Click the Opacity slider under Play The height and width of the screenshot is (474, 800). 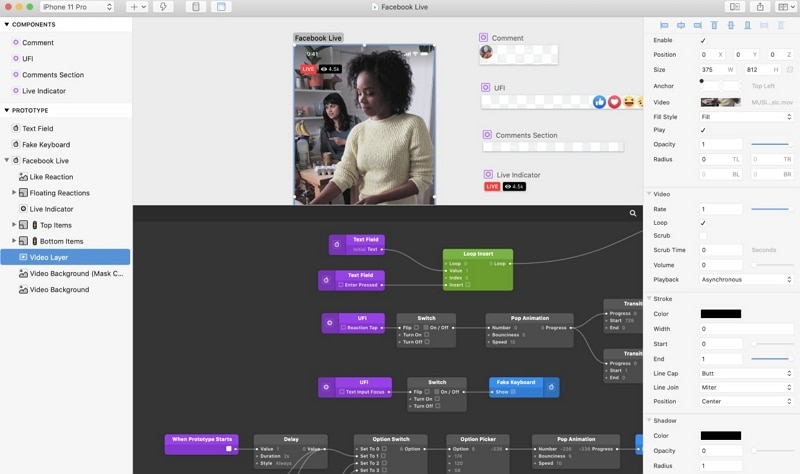click(771, 144)
